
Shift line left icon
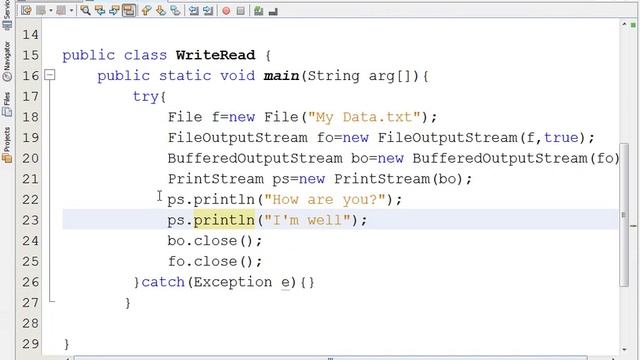click(193, 11)
